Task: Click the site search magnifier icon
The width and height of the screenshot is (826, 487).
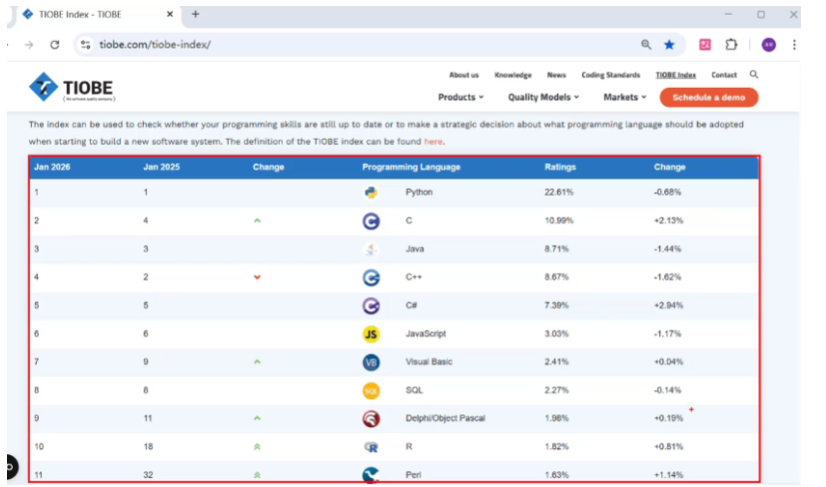Action: 754,75
